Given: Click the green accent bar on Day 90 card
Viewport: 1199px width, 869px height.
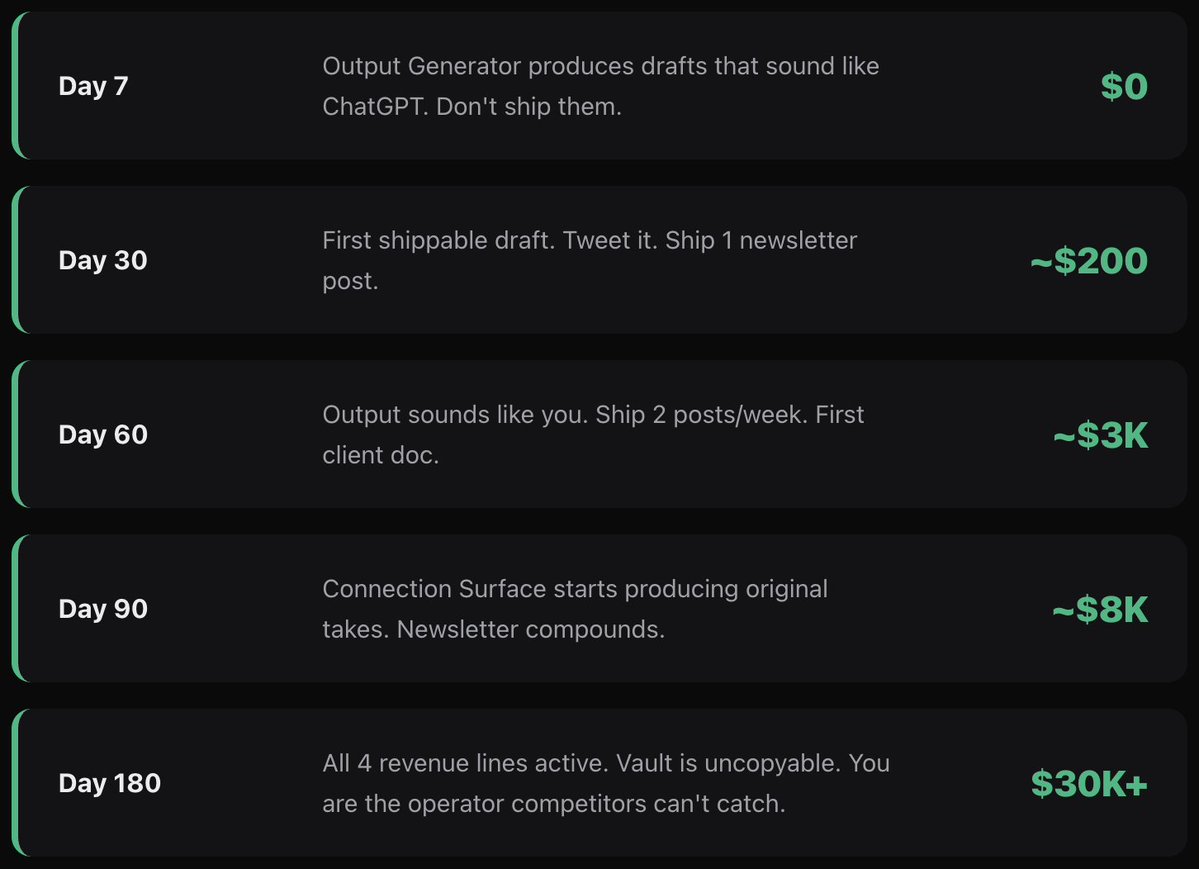Looking at the screenshot, I should tap(17, 608).
